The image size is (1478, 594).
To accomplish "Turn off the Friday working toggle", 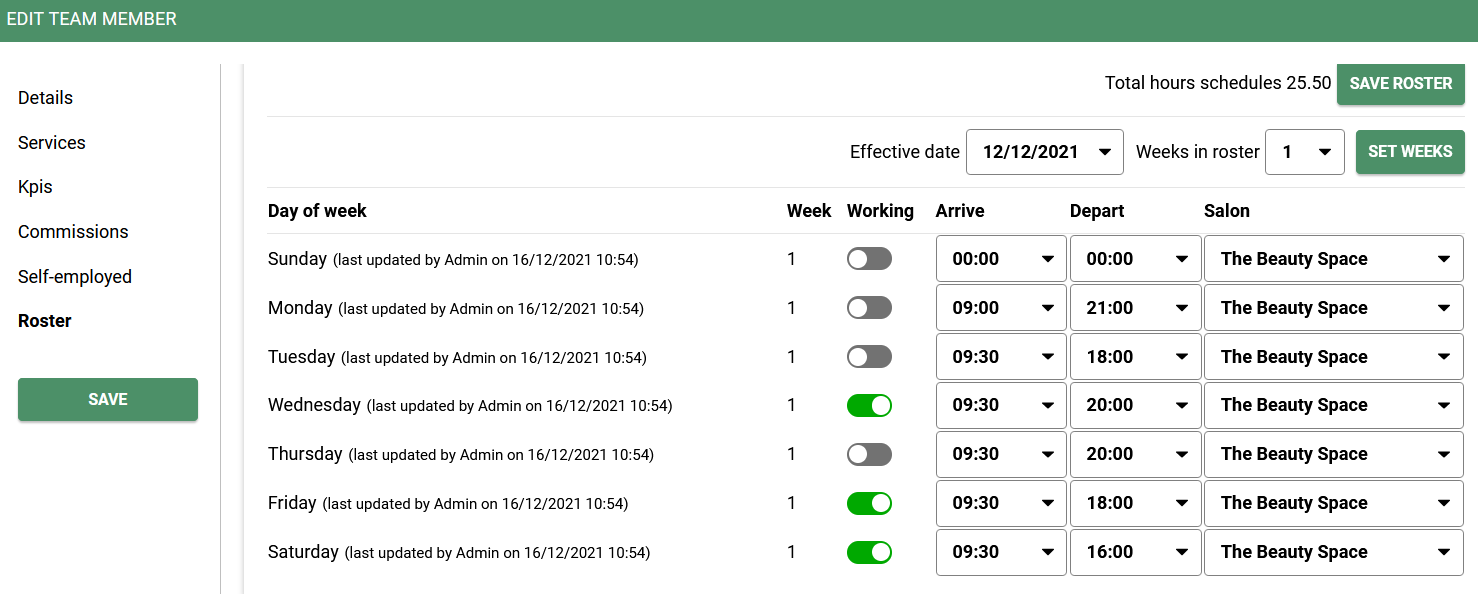I will [x=869, y=503].
